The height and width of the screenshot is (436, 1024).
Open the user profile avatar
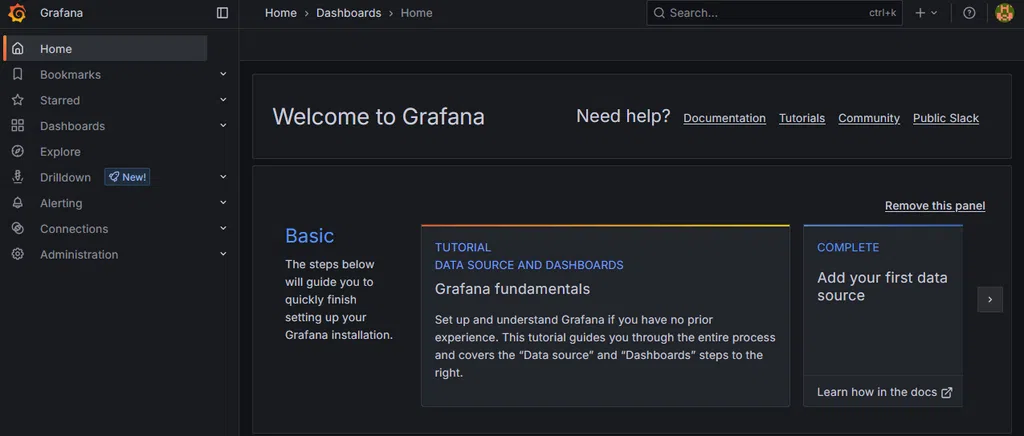(1004, 12)
